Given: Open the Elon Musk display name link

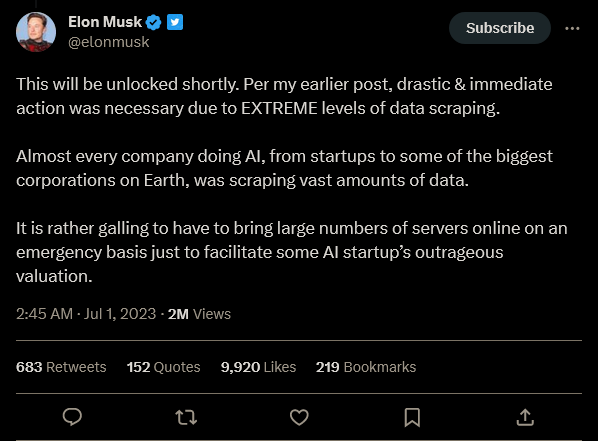Looking at the screenshot, I should (105, 22).
